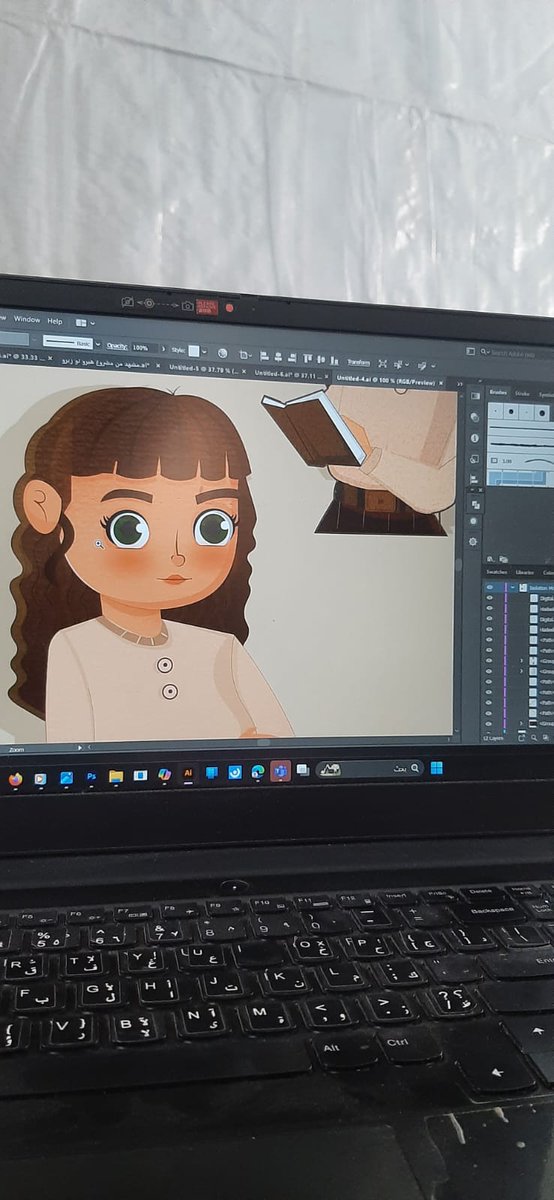This screenshot has height=1200, width=554.
Task: Click the Transform link in control bar
Action: [x=358, y=362]
